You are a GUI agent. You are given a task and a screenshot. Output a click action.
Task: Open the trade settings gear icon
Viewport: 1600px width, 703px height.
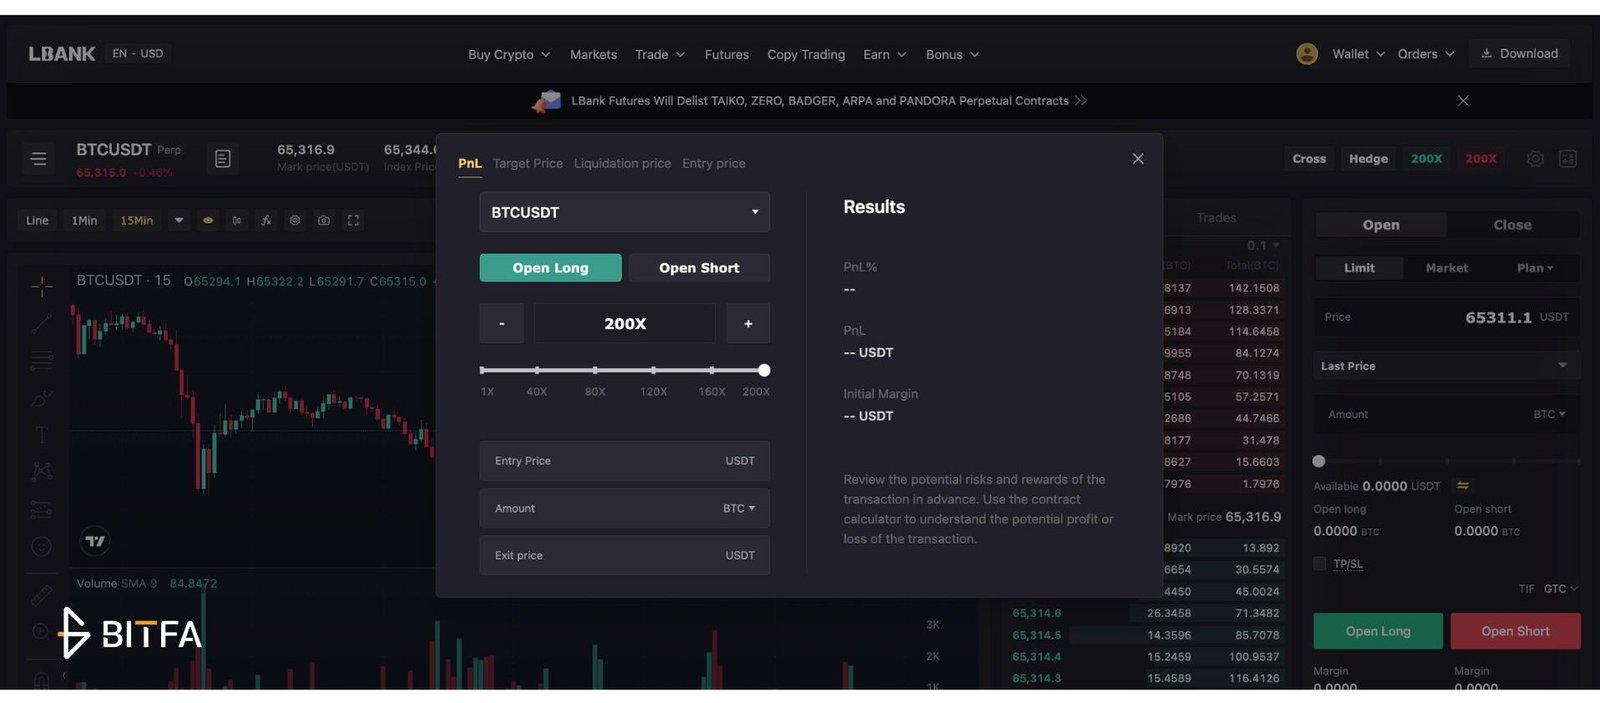pos(1535,159)
